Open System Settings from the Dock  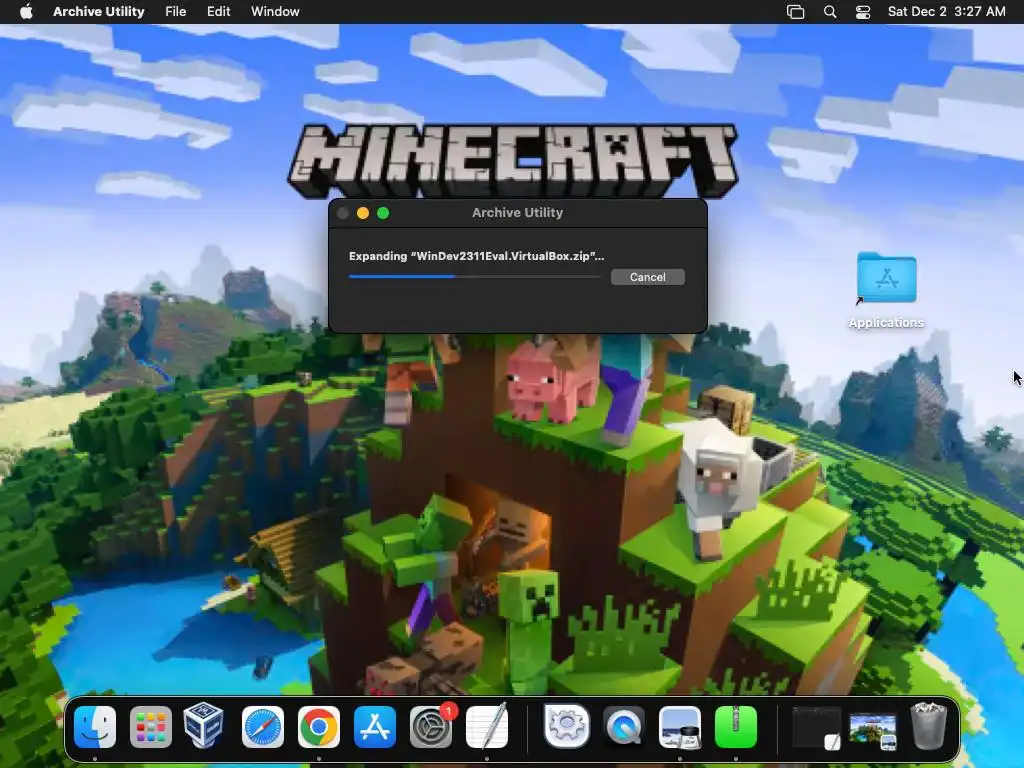tap(431, 726)
